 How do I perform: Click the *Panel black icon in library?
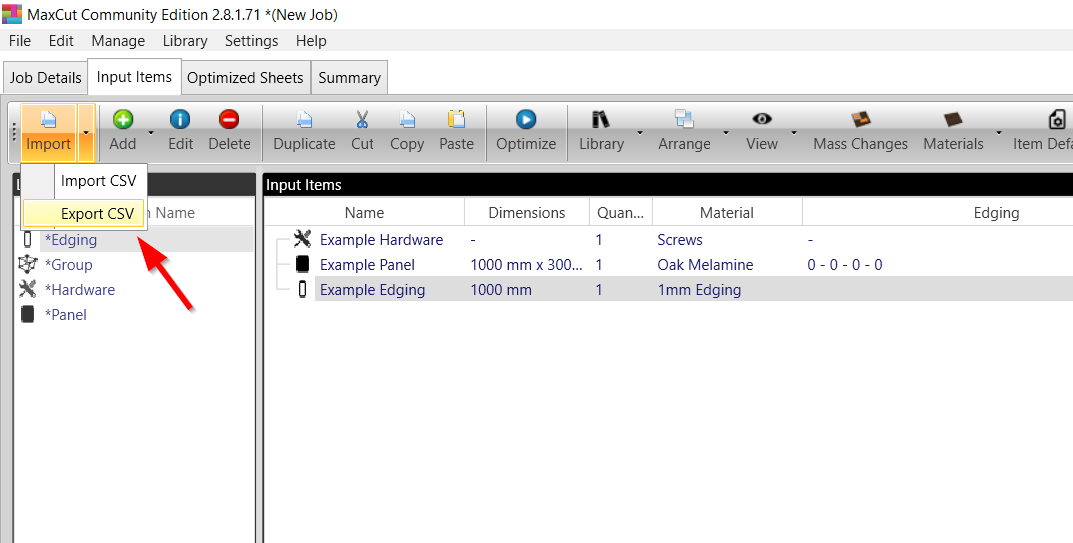[27, 314]
